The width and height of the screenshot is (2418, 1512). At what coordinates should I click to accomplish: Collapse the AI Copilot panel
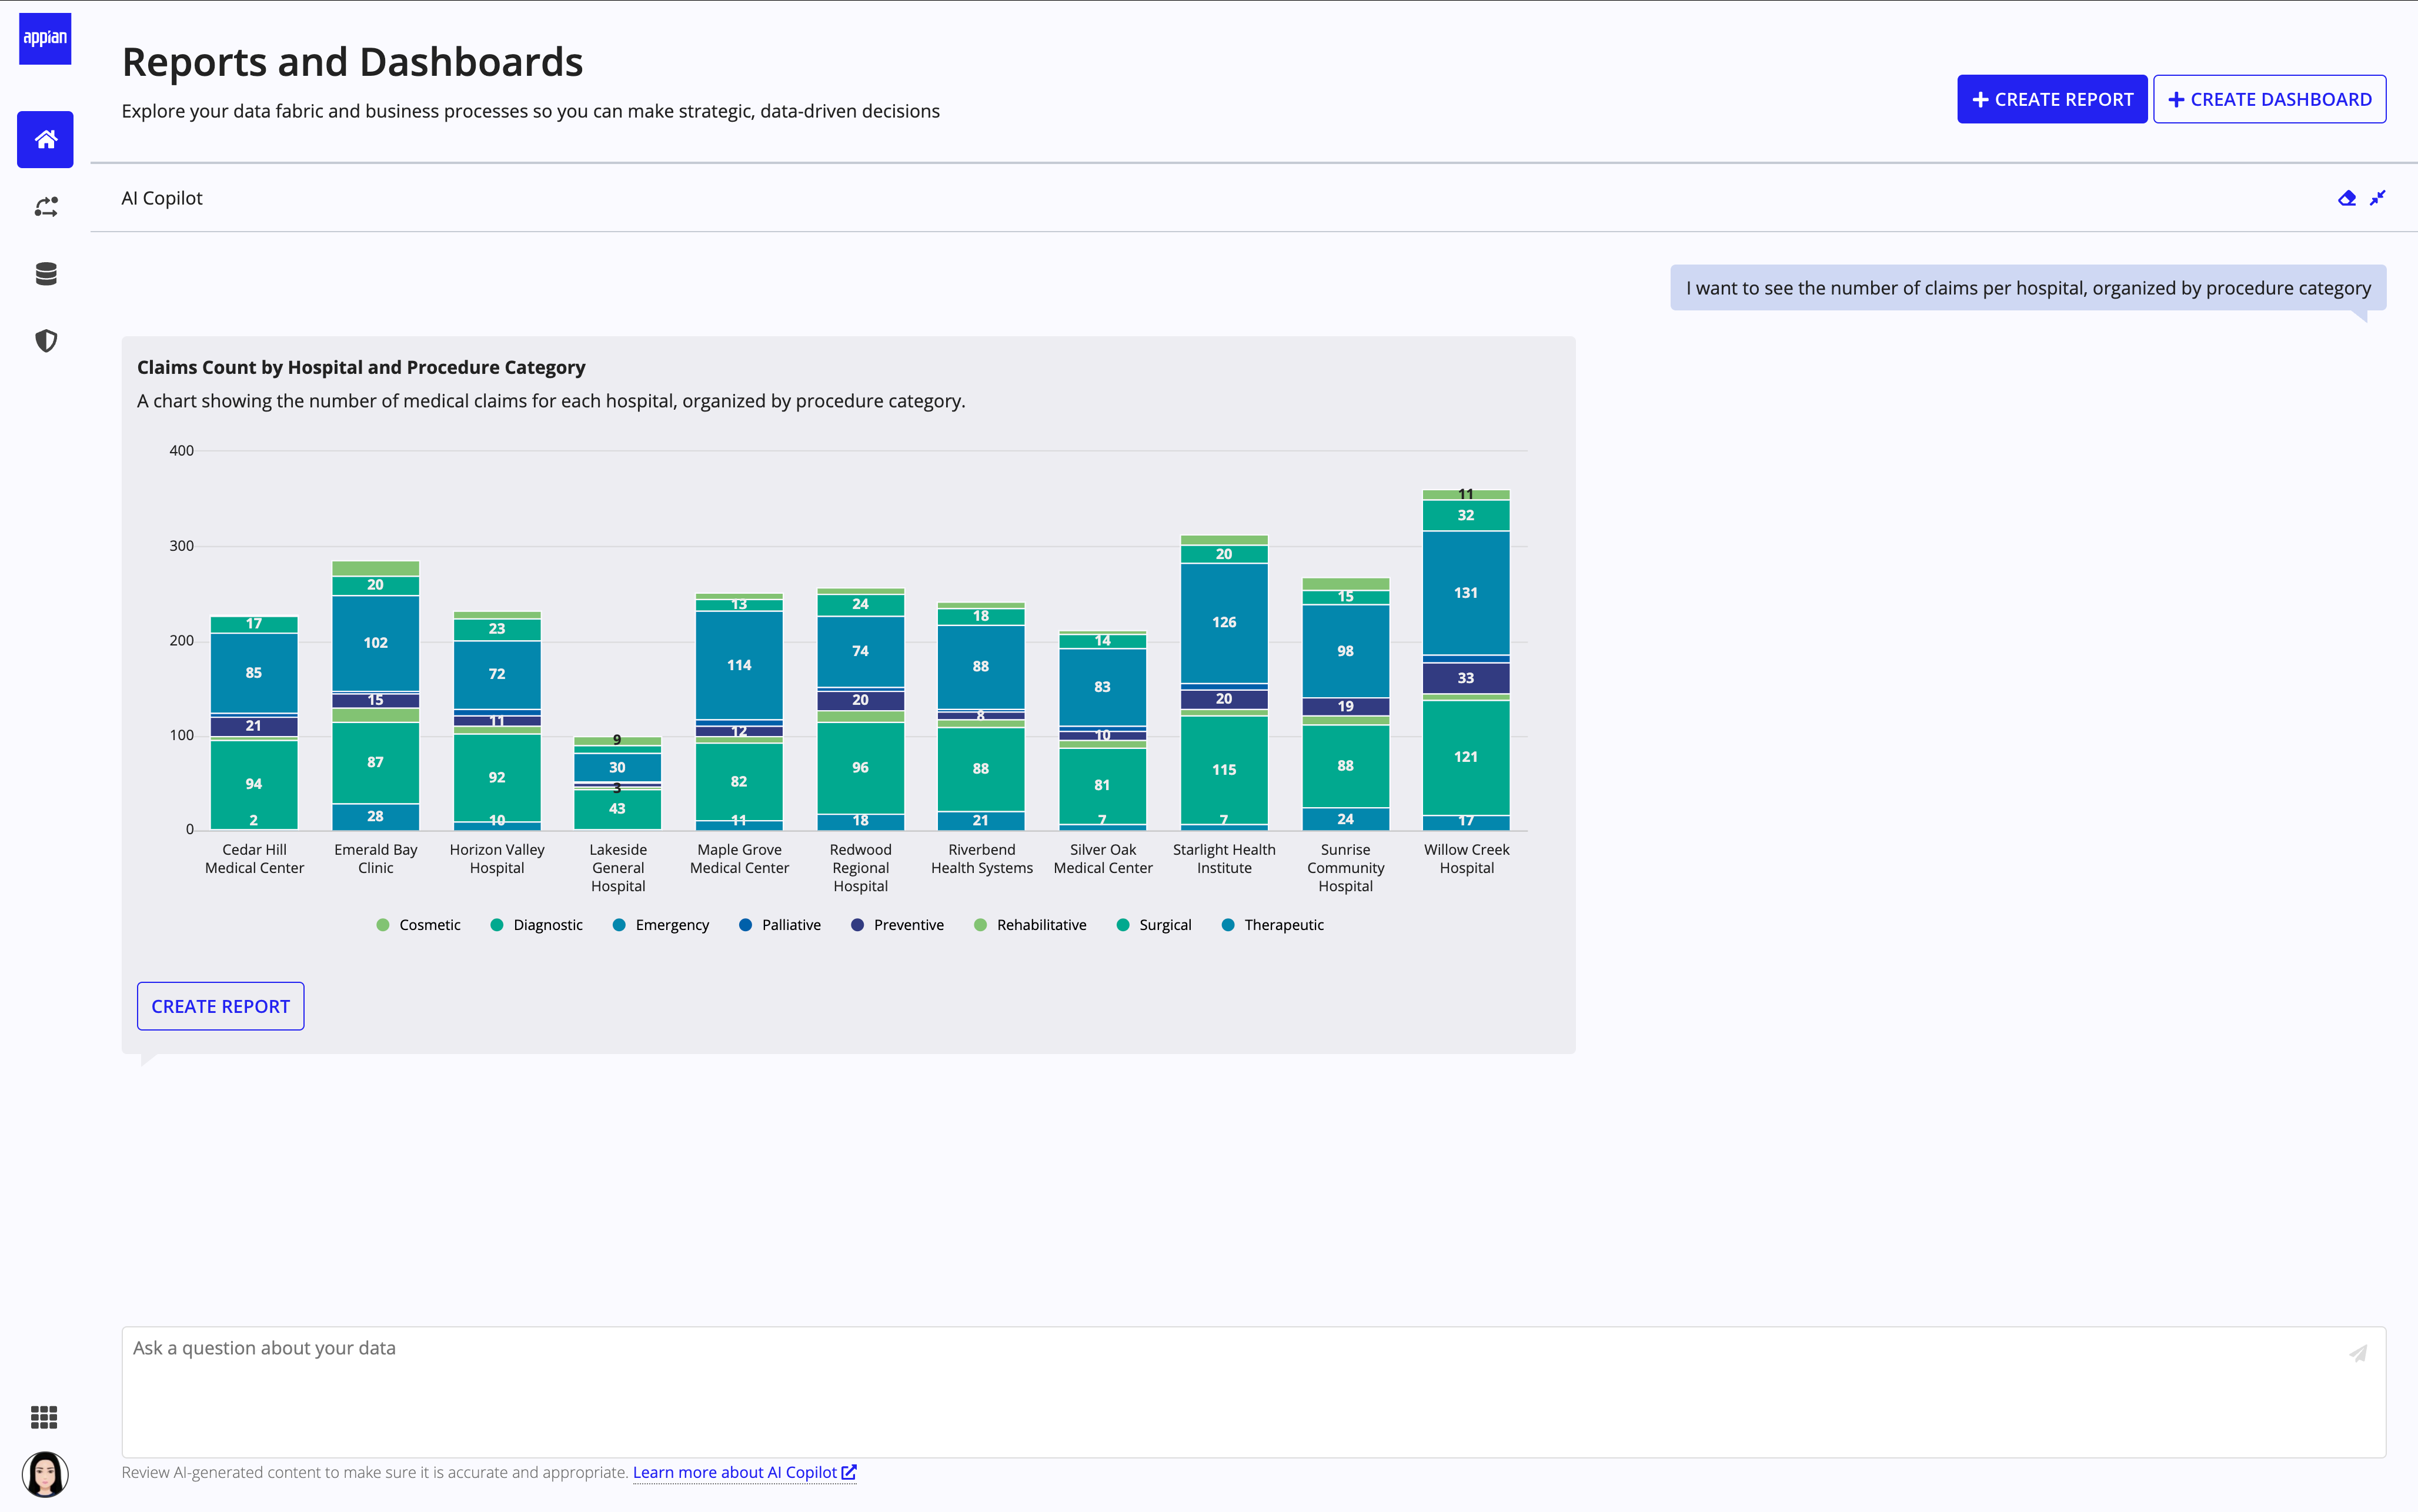pyautogui.click(x=2378, y=198)
